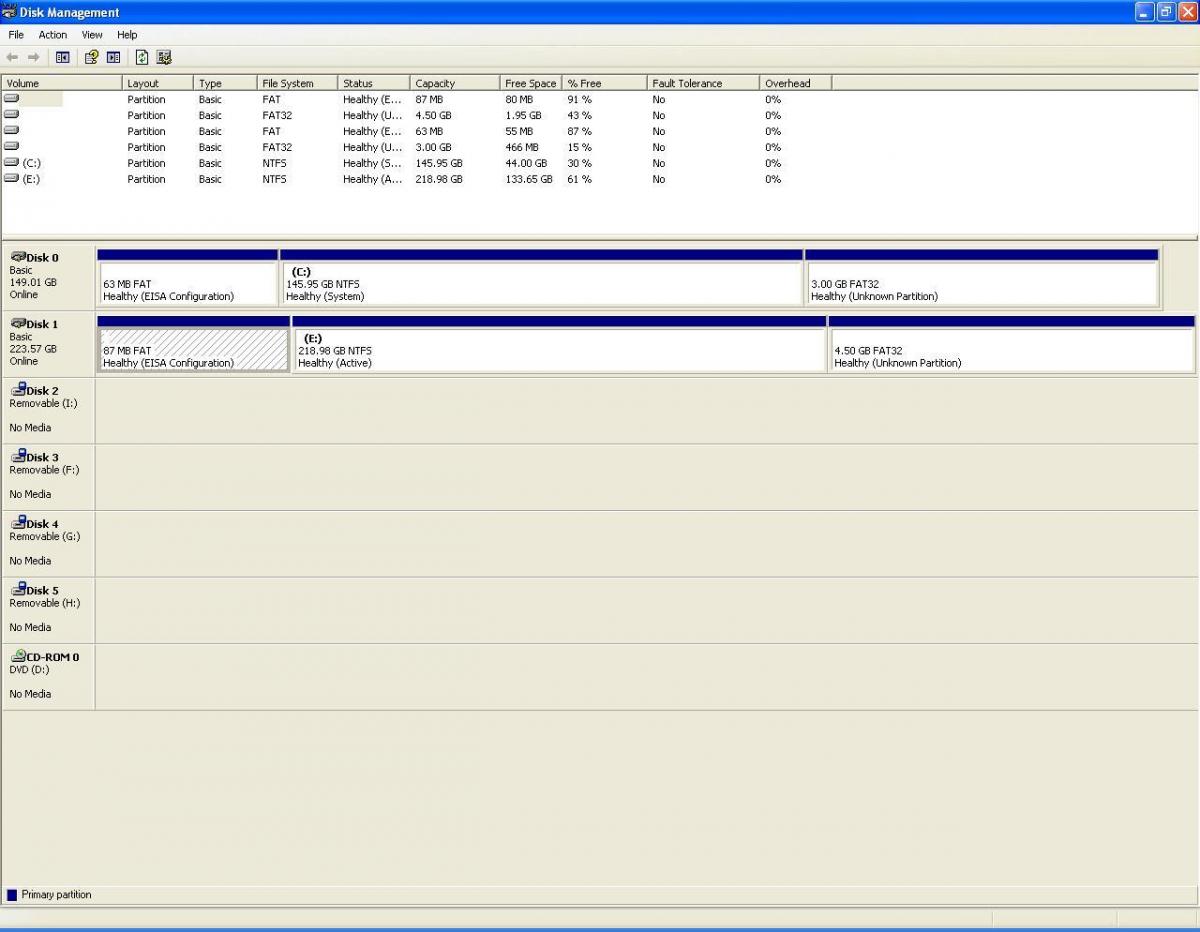Select the 3.00 GB FAT32 partition block
The height and width of the screenshot is (932, 1200).
coord(982,278)
